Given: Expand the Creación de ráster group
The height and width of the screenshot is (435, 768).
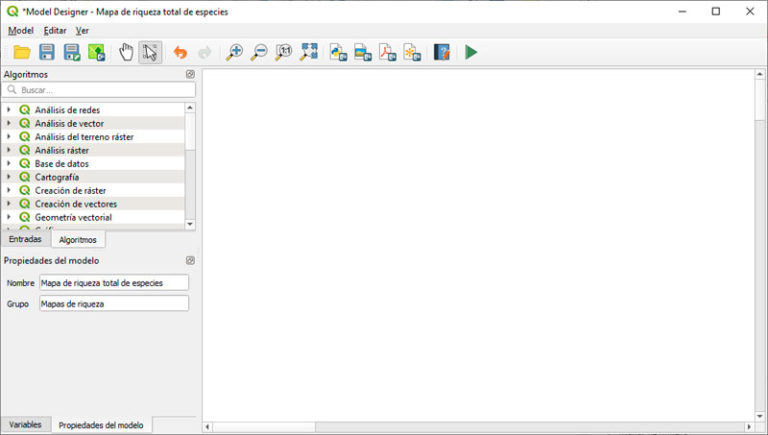Looking at the screenshot, I should (x=9, y=190).
